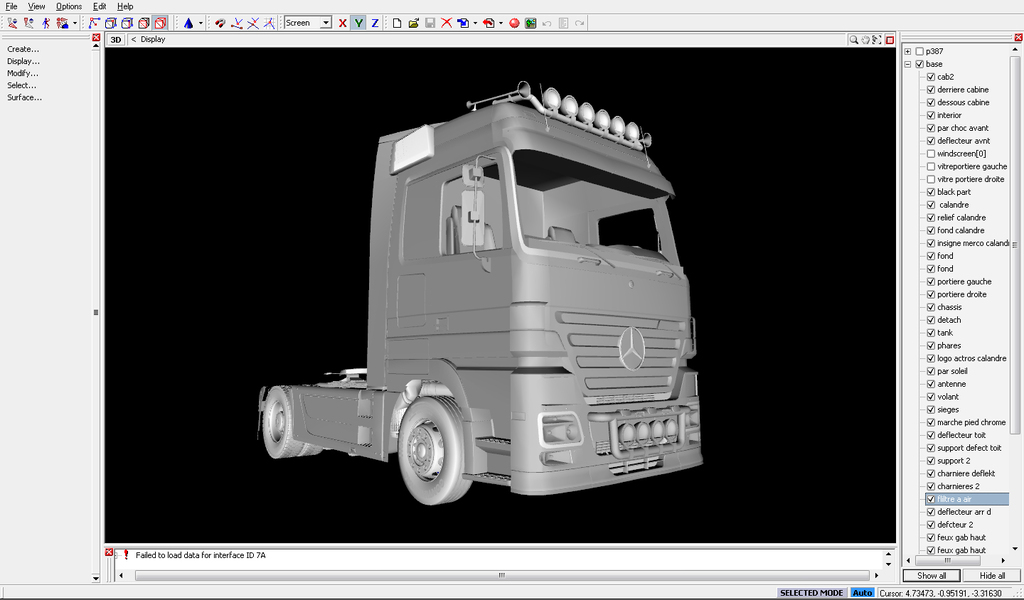
Task: Click the open file folder icon
Action: 413,22
